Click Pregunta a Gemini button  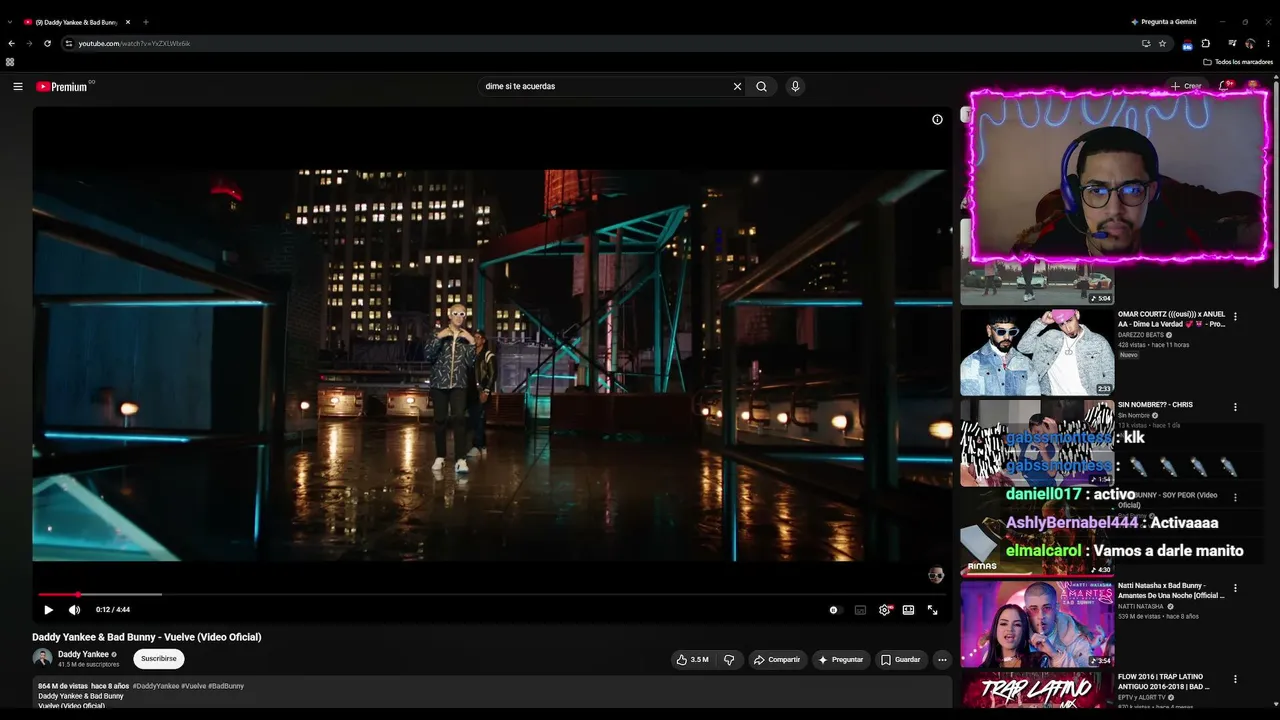point(1164,22)
